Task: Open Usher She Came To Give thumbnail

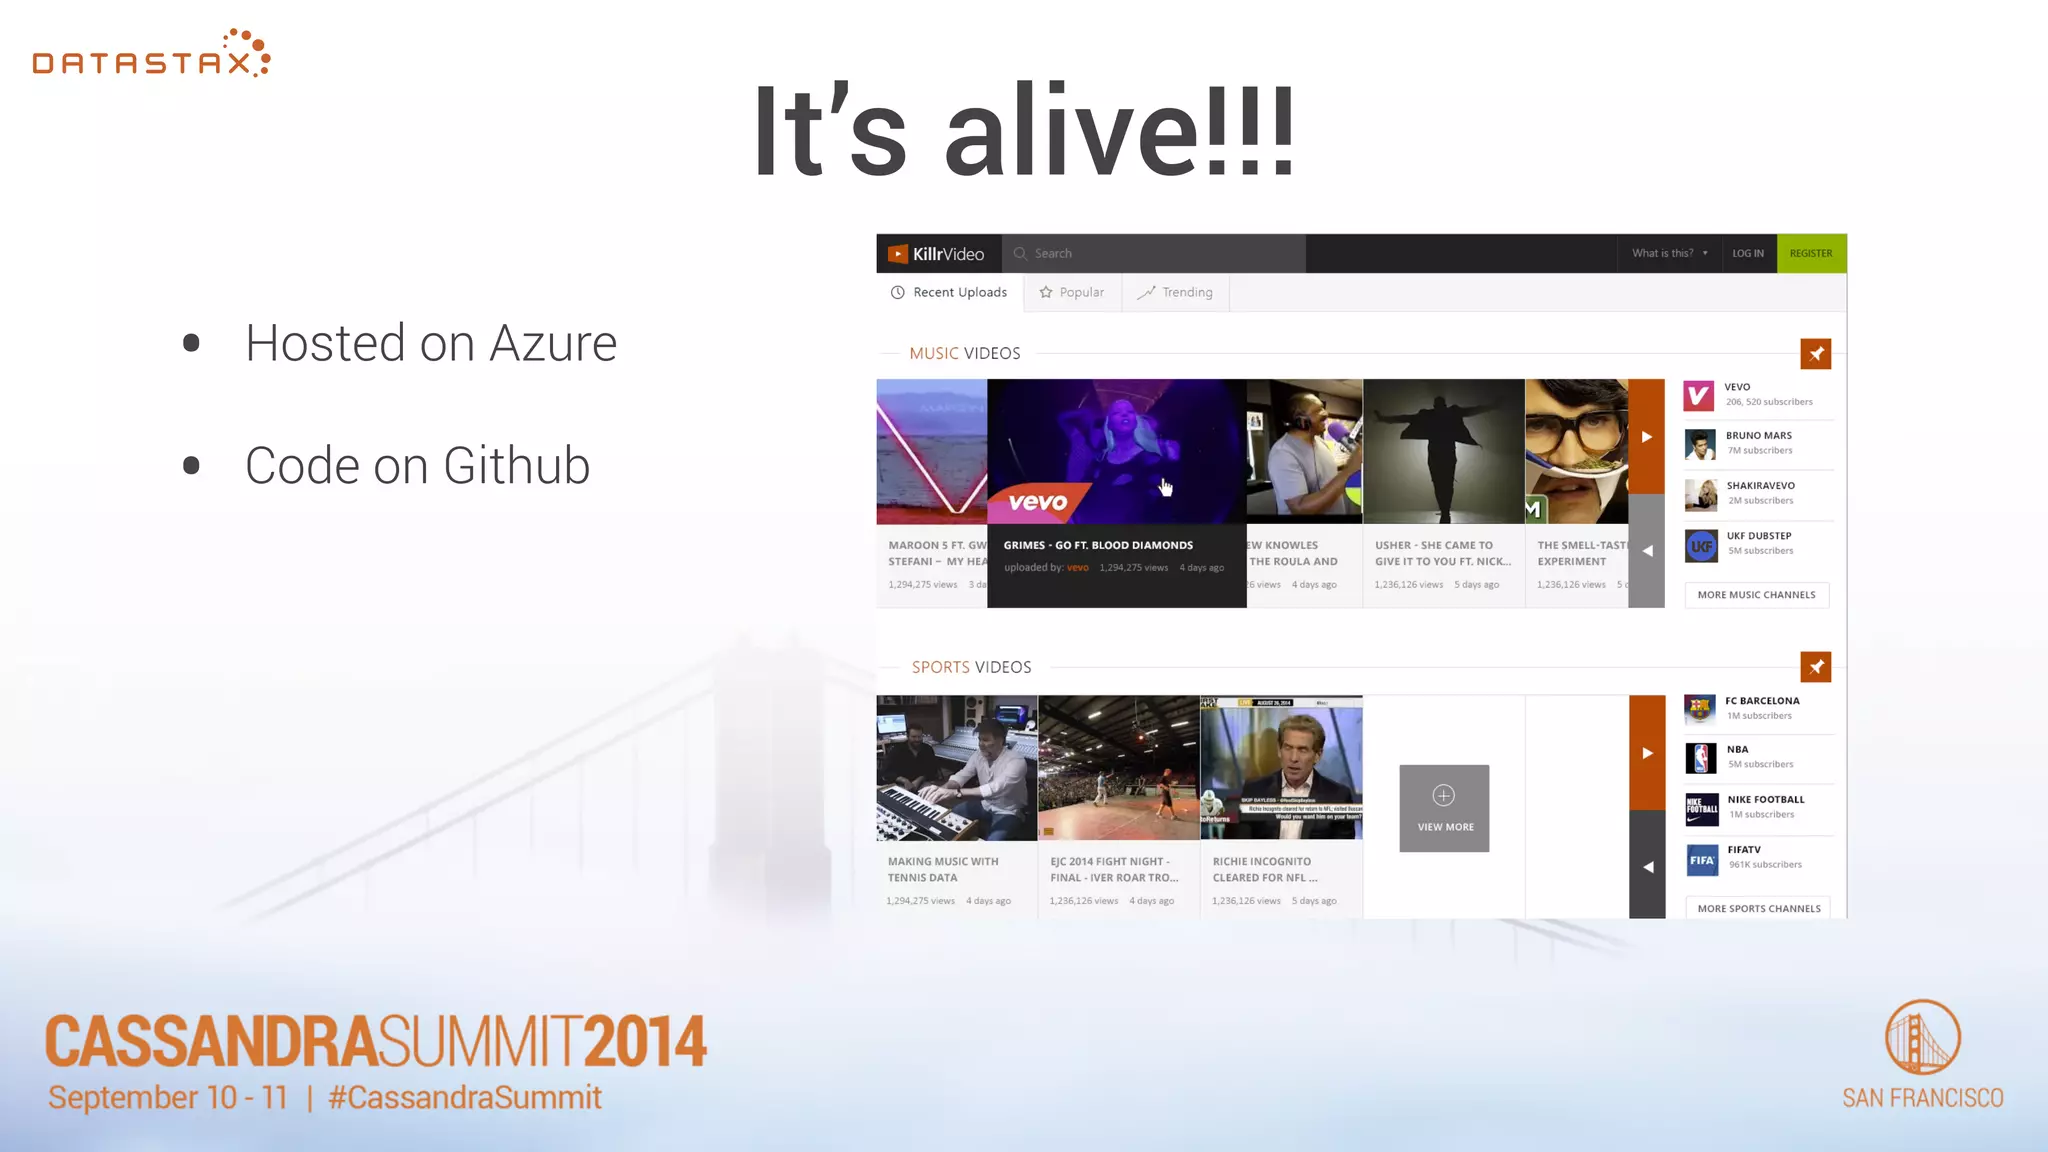Action: 1443,451
